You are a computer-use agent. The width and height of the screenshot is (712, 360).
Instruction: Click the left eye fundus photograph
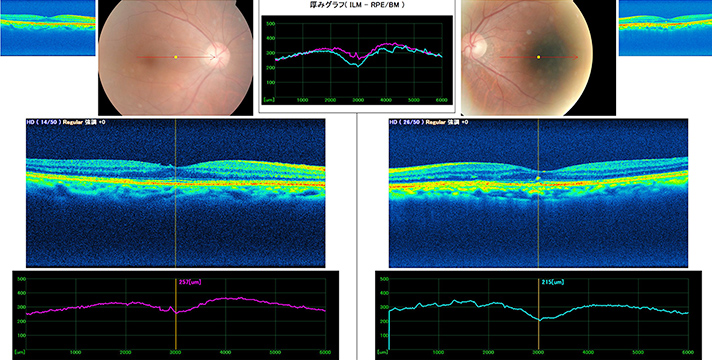coord(175,57)
